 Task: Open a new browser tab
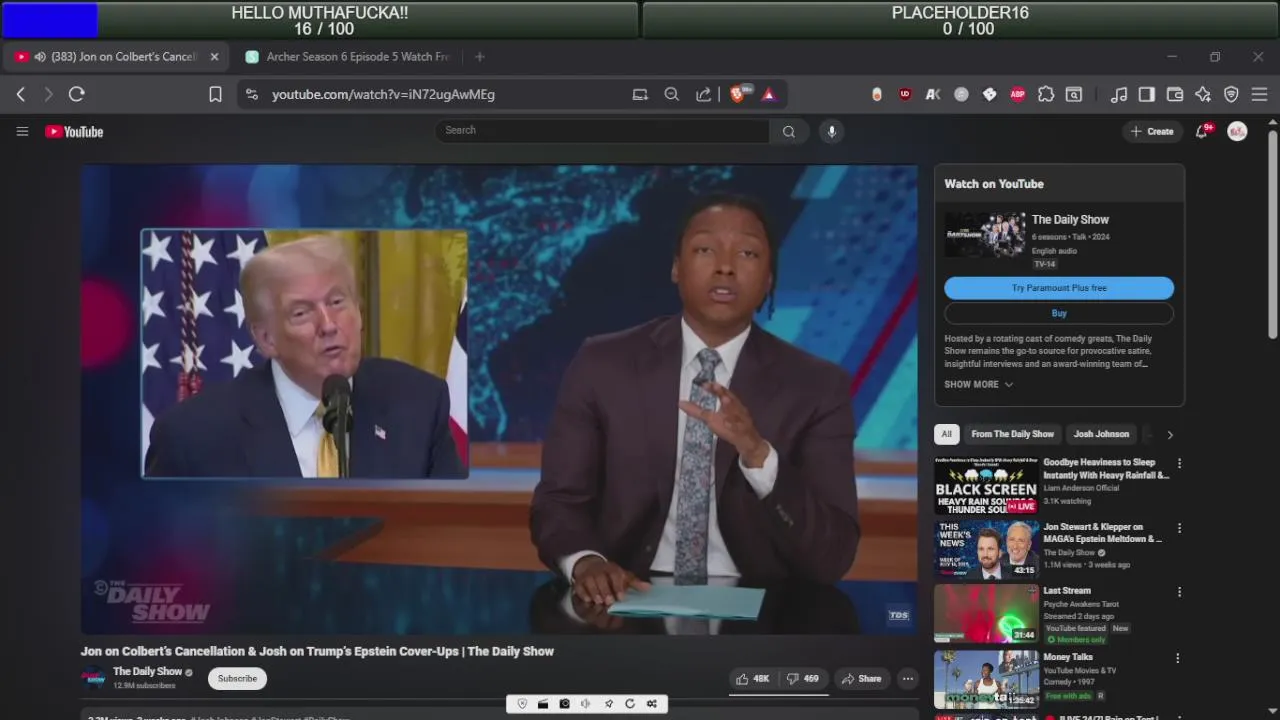tap(480, 57)
